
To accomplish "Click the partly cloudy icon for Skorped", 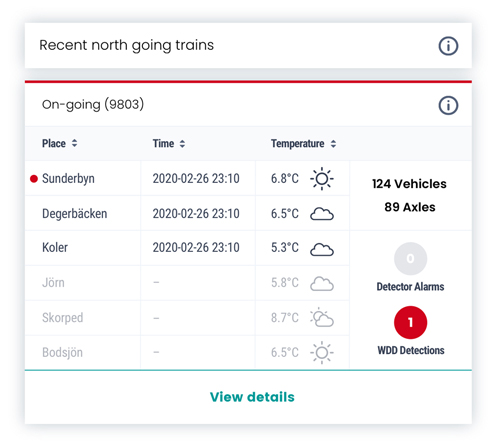I will [322, 318].
